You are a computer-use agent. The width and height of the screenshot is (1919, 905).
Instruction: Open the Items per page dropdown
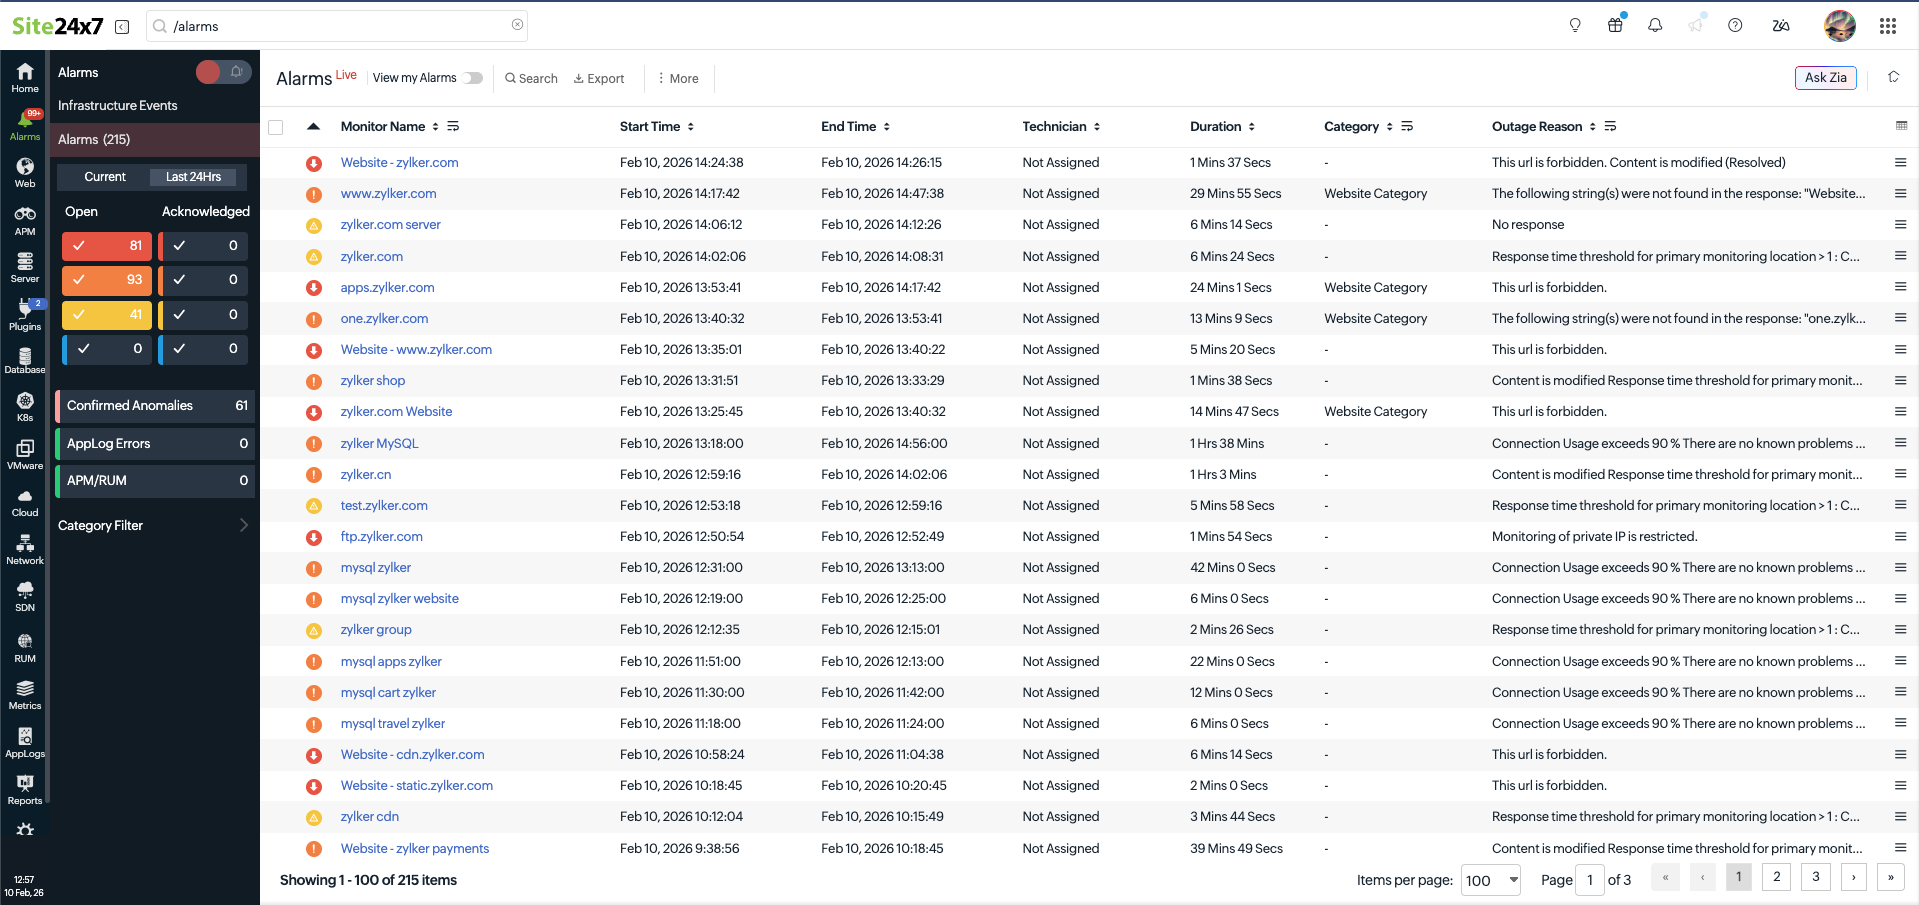click(1490, 880)
